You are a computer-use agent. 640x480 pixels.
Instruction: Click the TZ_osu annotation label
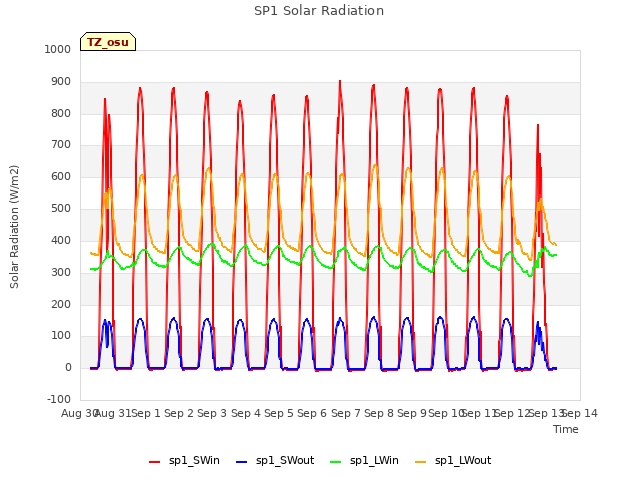108,42
